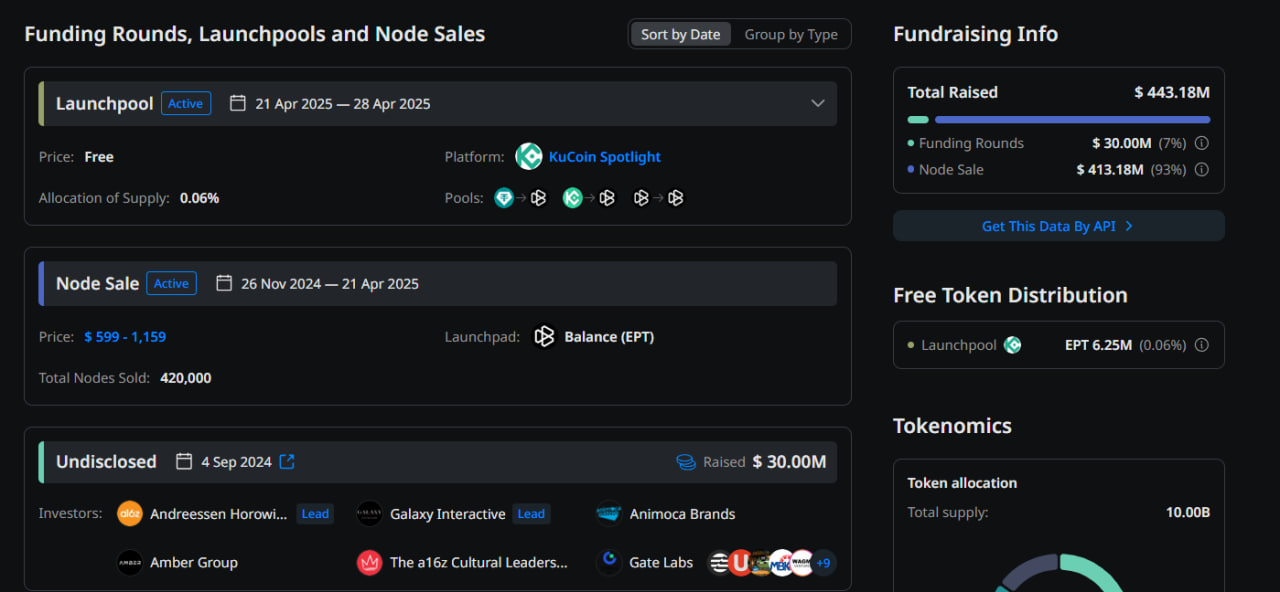Open the KuCoin Spotlight platform link
The image size is (1280, 592).
tap(605, 157)
